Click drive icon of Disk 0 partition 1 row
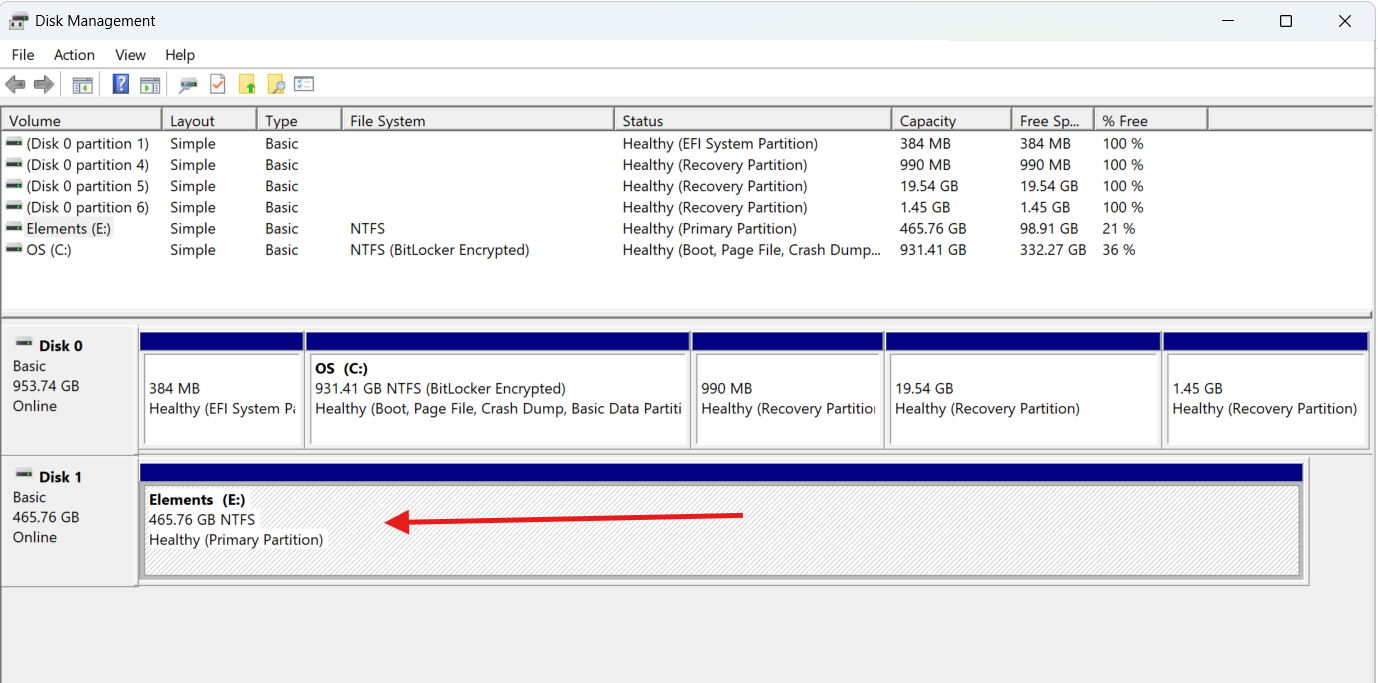1378x683 pixels. click(x=14, y=143)
